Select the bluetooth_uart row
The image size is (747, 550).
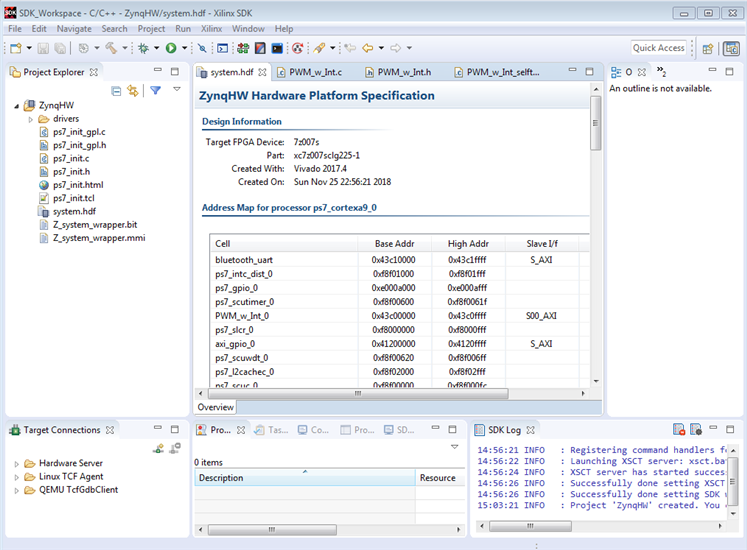pyautogui.click(x=399, y=260)
